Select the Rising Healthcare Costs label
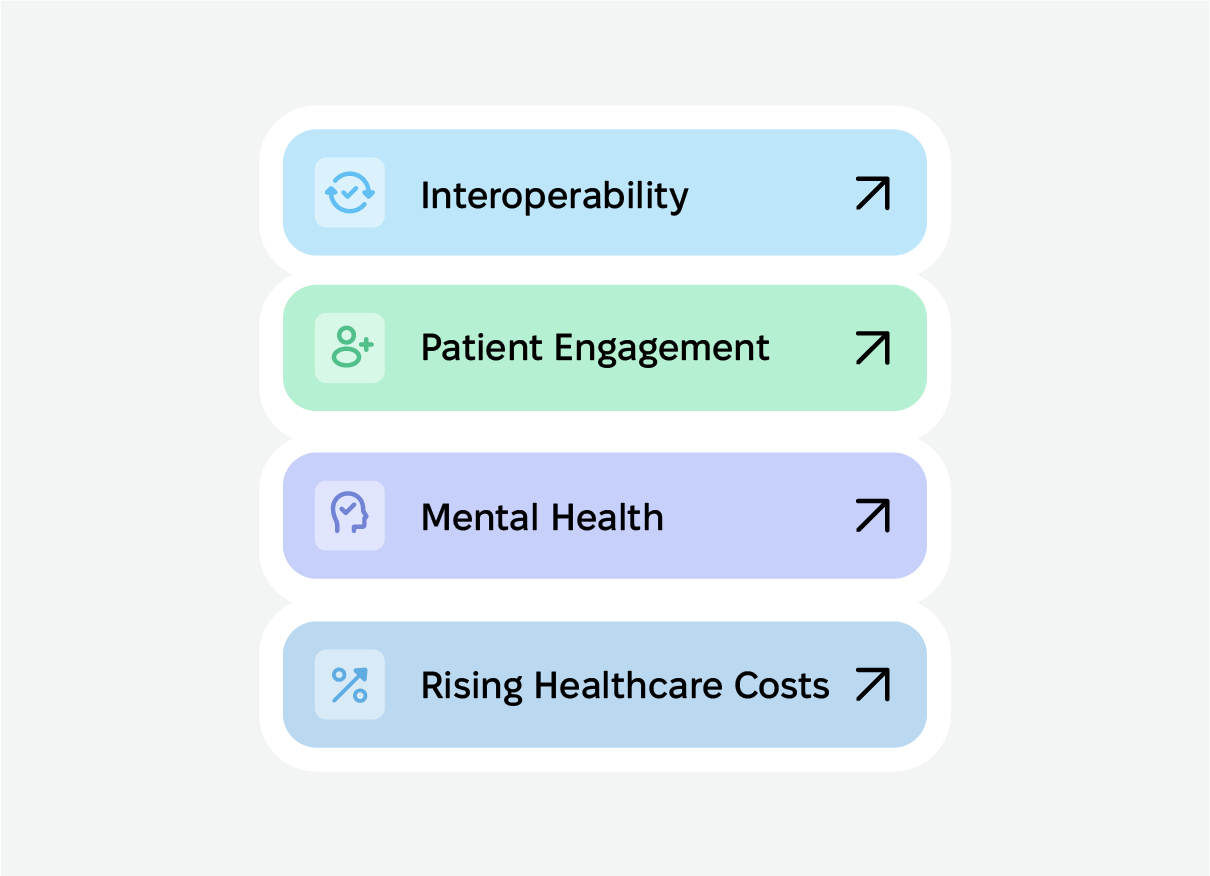Image resolution: width=1210 pixels, height=876 pixels. tap(625, 686)
